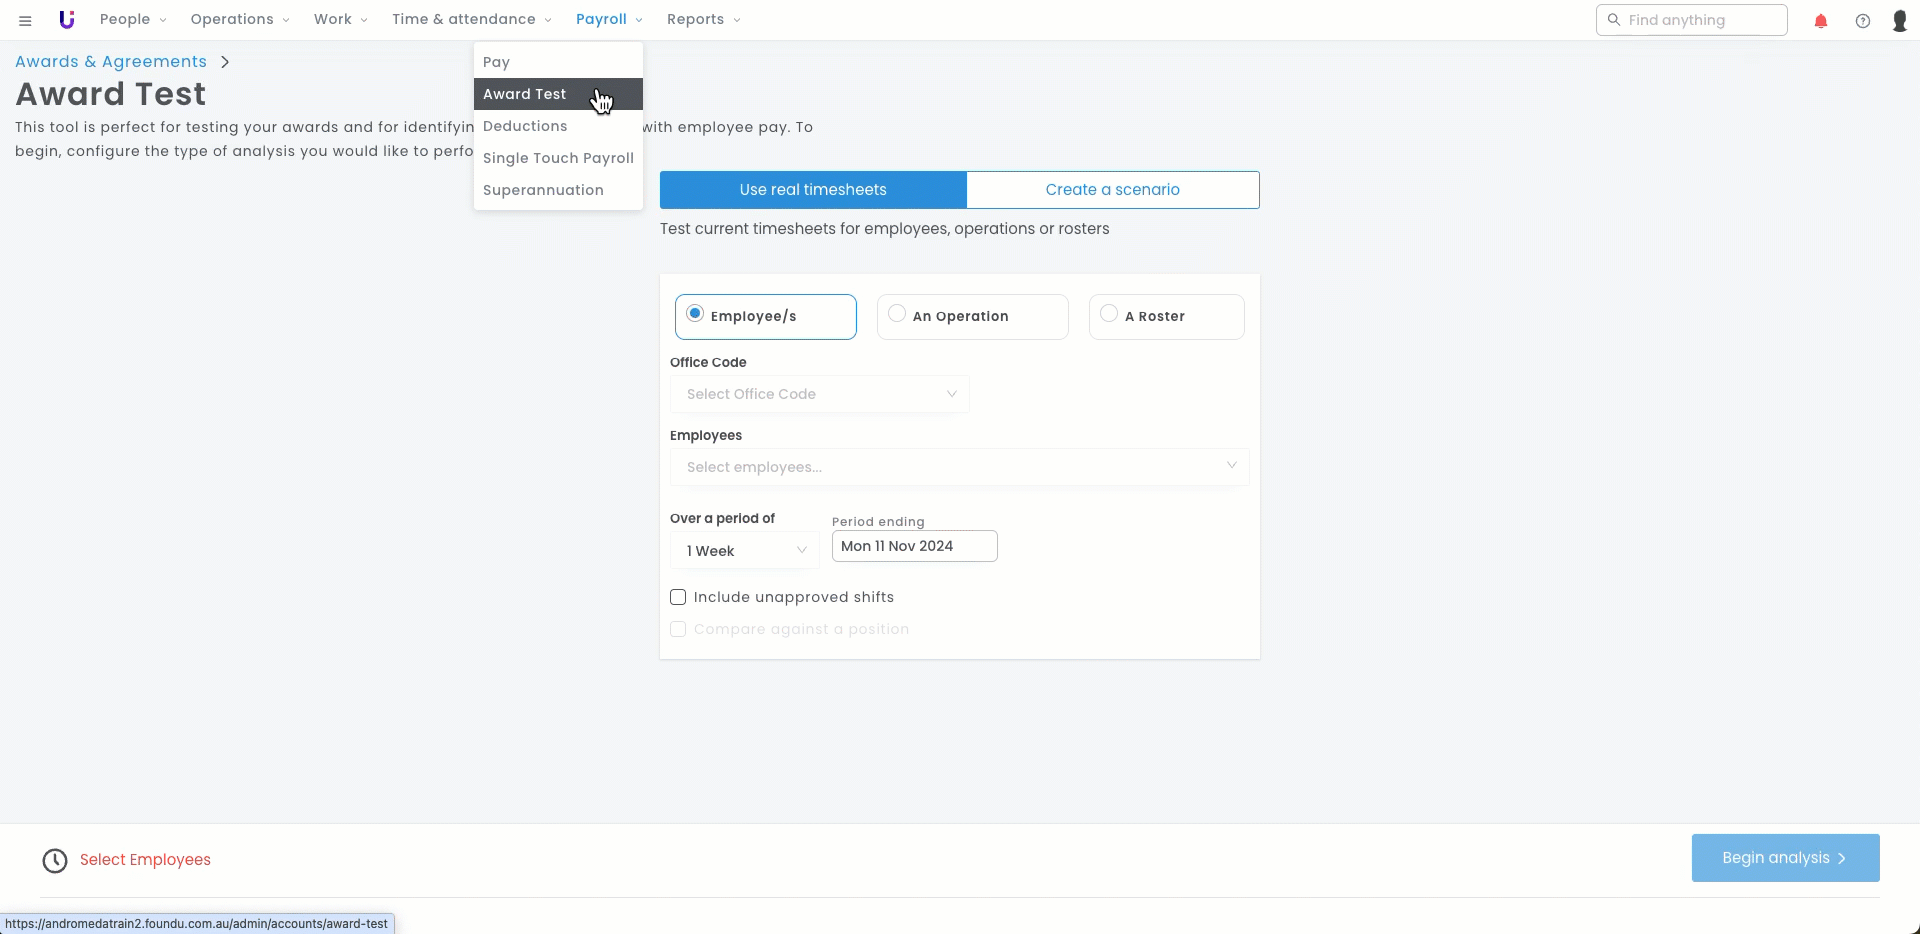Click the clock icon beside Select Employees
The width and height of the screenshot is (1920, 934).
click(x=55, y=860)
